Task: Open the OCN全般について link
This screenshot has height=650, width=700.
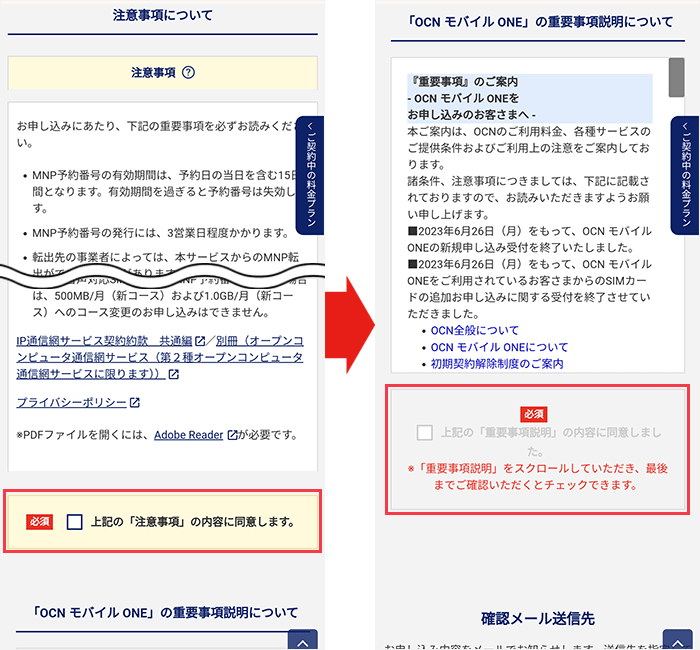Action: click(x=475, y=330)
